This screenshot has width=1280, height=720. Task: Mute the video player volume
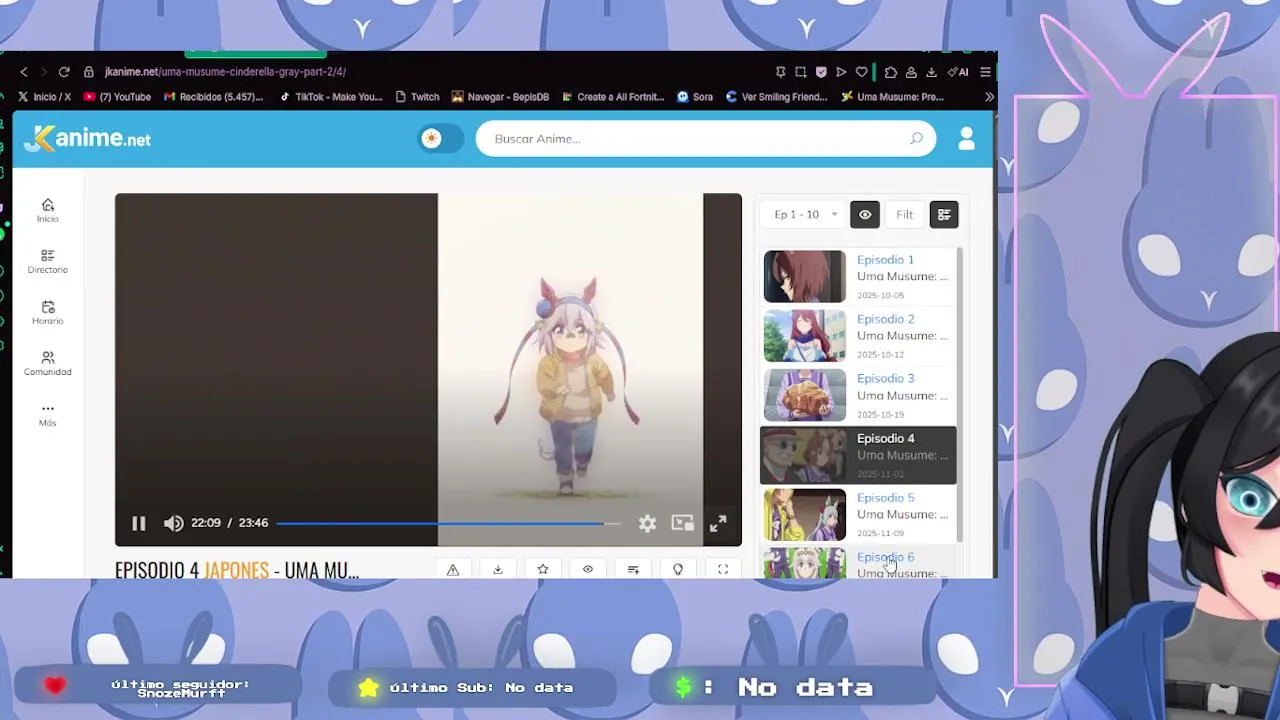[x=173, y=523]
